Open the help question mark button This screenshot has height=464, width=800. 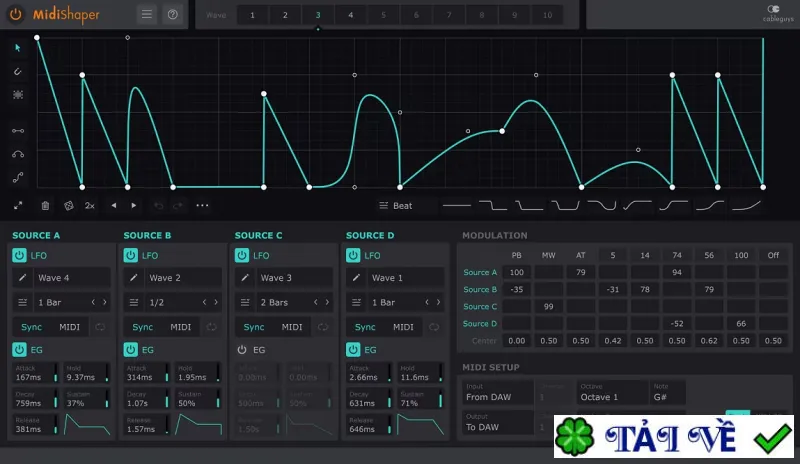pos(173,14)
